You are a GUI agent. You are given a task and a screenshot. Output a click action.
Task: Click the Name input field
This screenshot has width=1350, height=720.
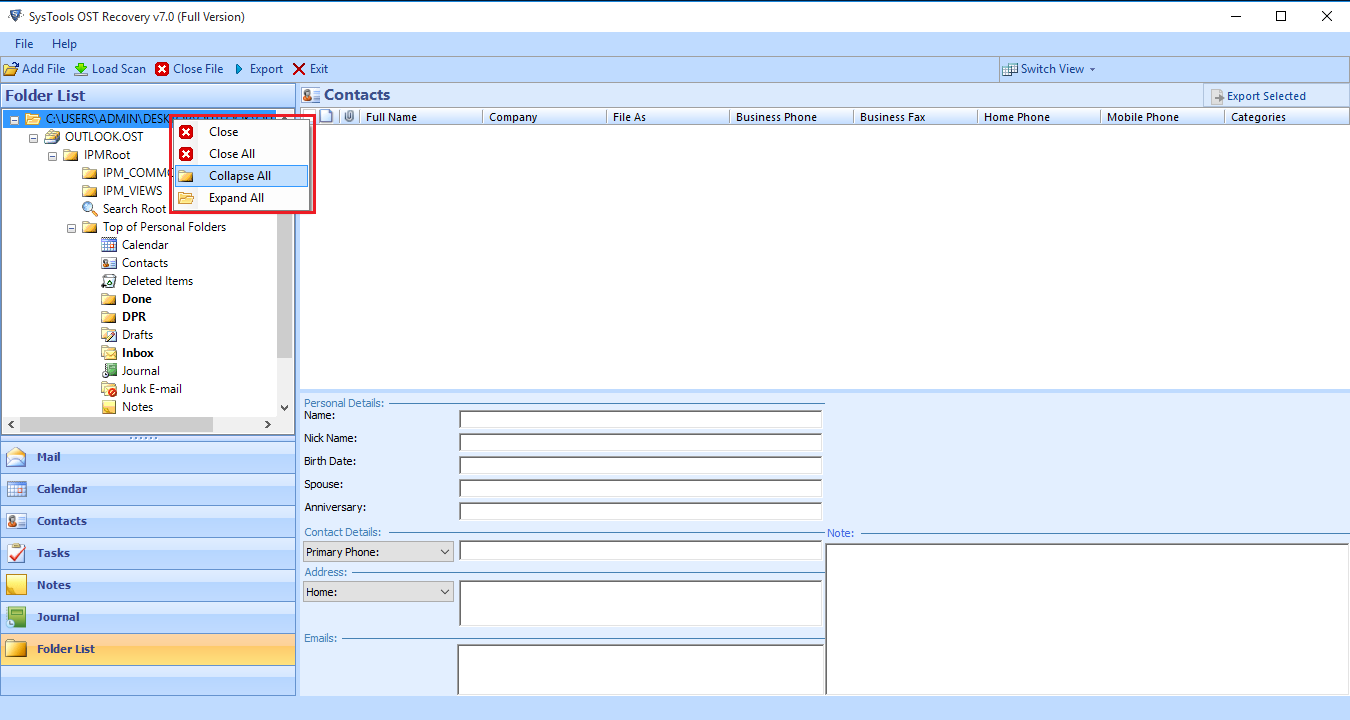640,419
